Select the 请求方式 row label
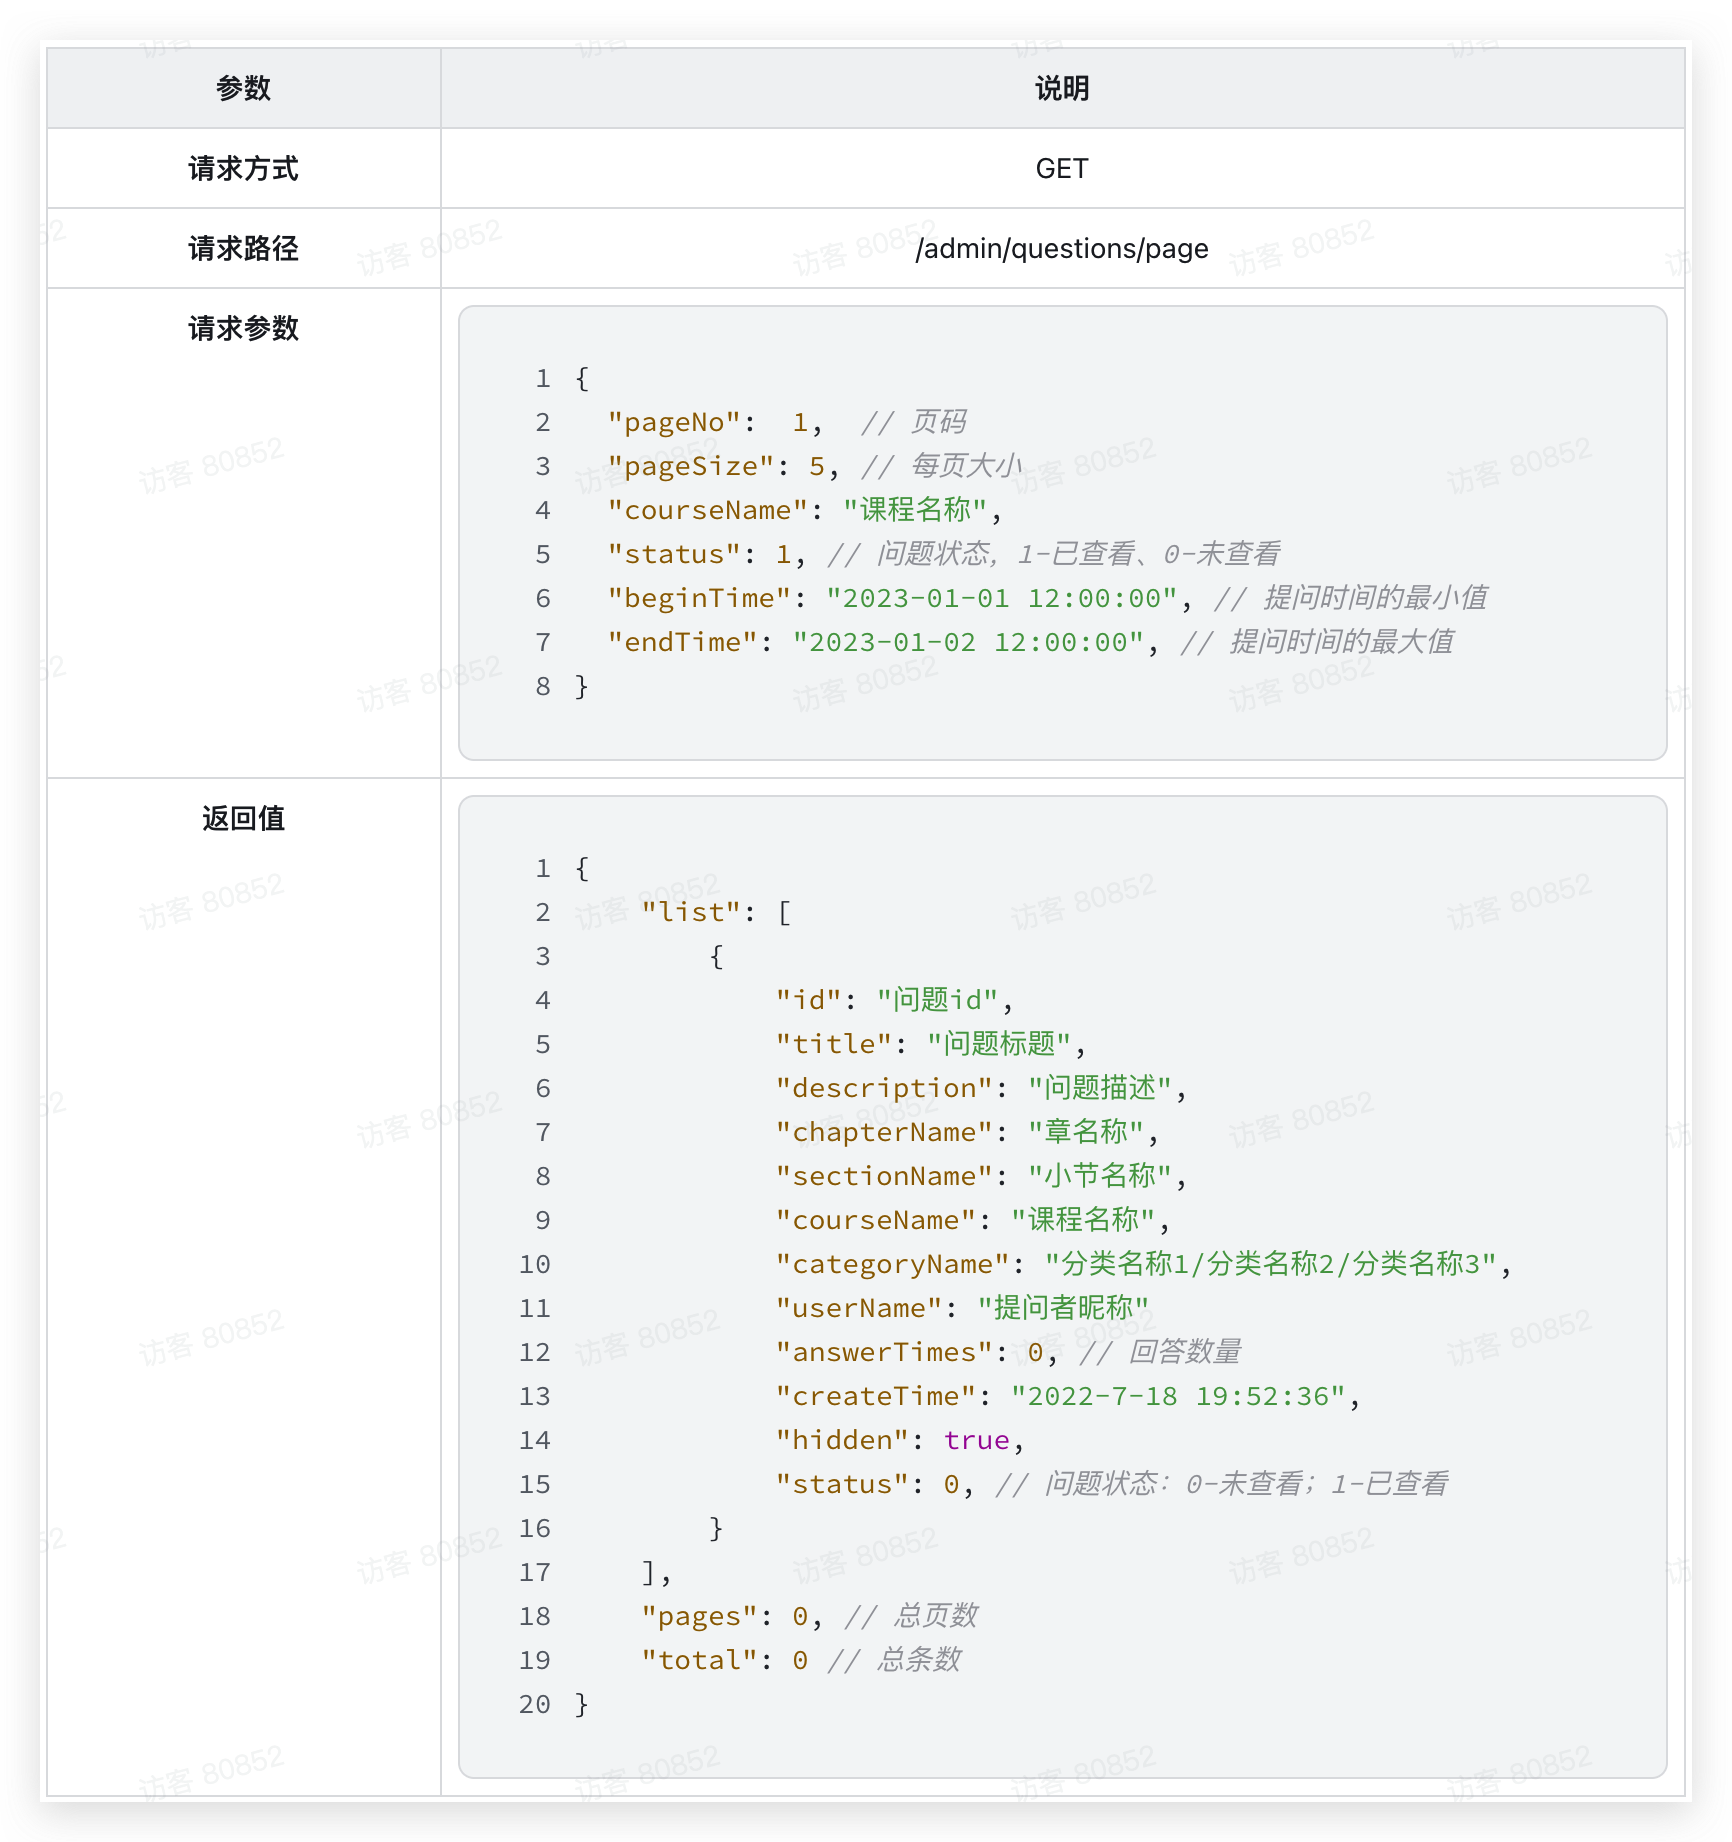The width and height of the screenshot is (1732, 1842). pos(243,168)
